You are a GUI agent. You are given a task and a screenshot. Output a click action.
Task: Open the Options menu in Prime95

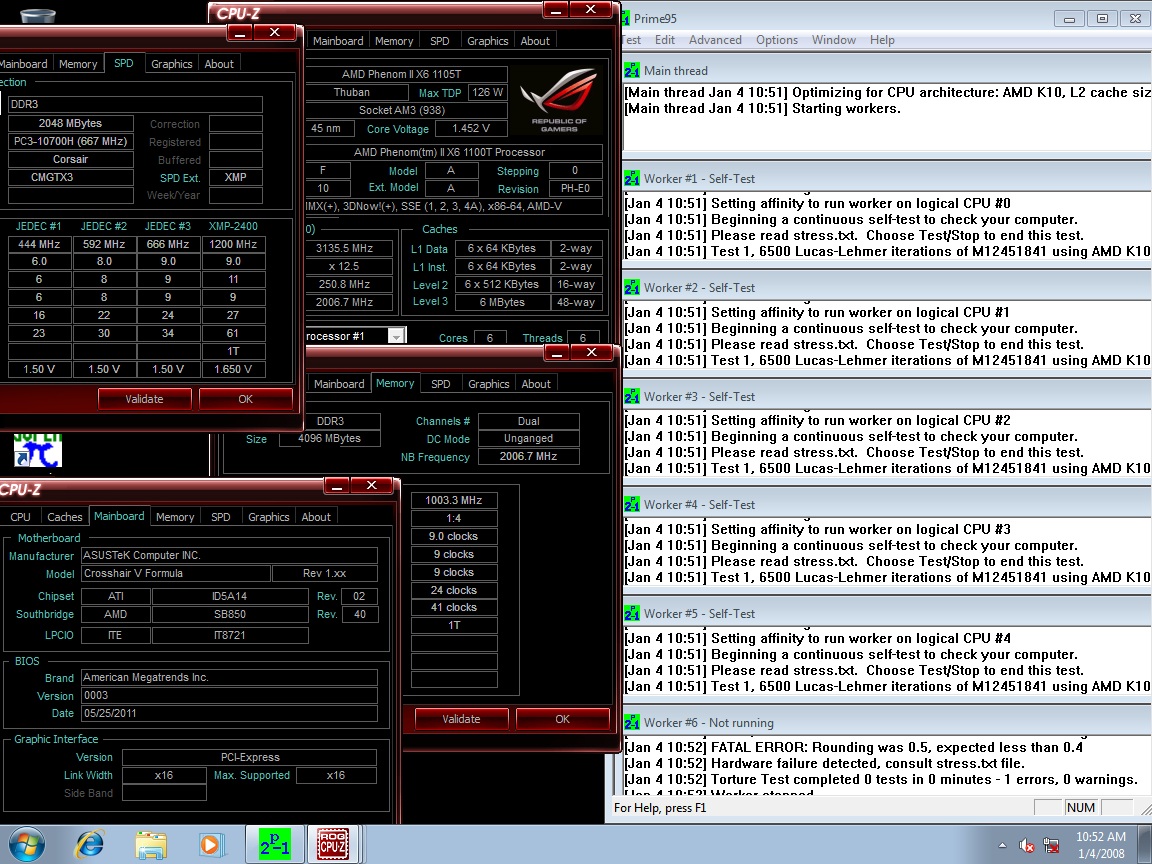point(777,40)
